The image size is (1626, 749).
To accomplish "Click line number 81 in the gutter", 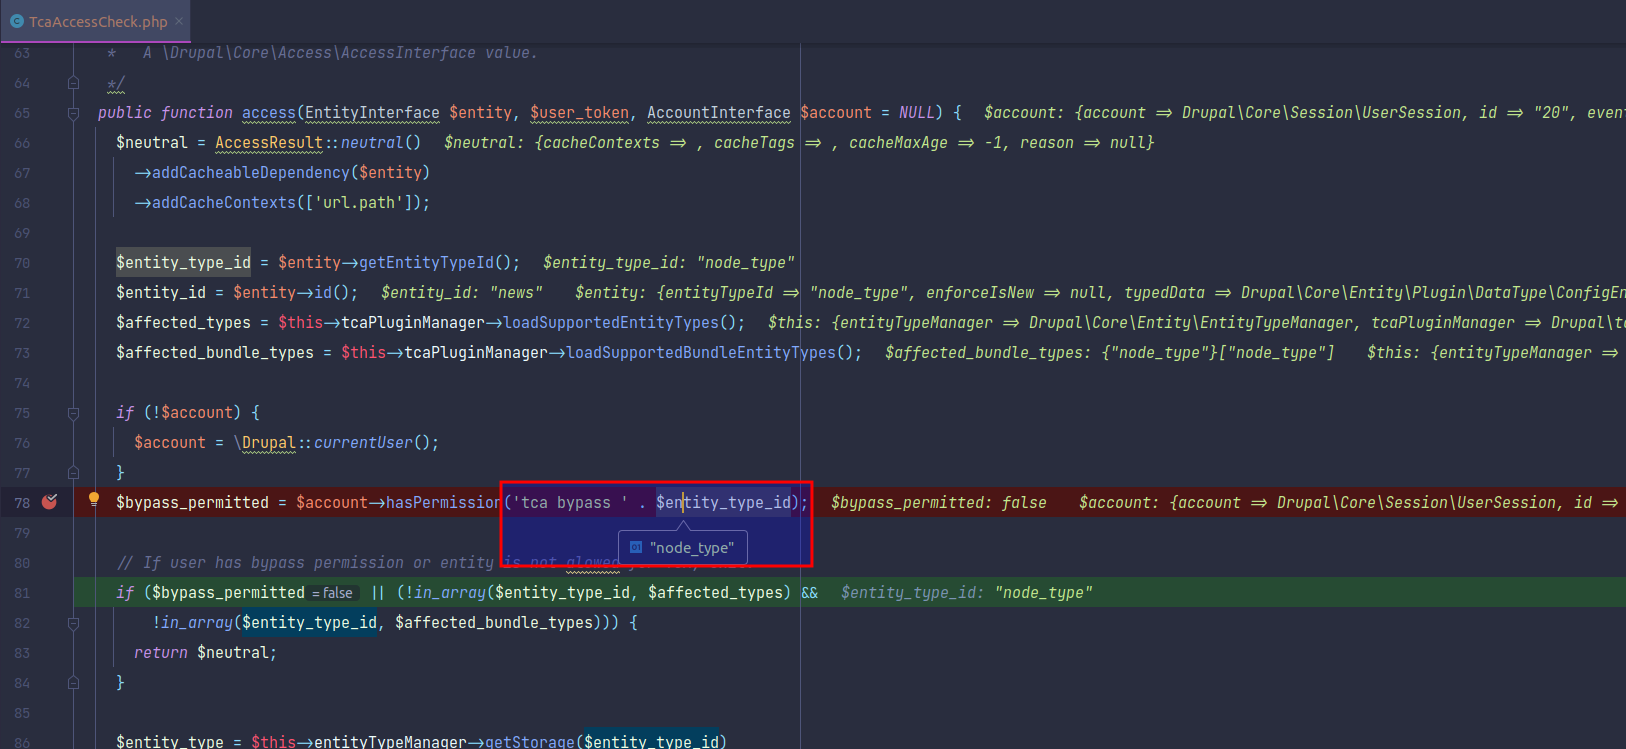I will pyautogui.click(x=22, y=593).
